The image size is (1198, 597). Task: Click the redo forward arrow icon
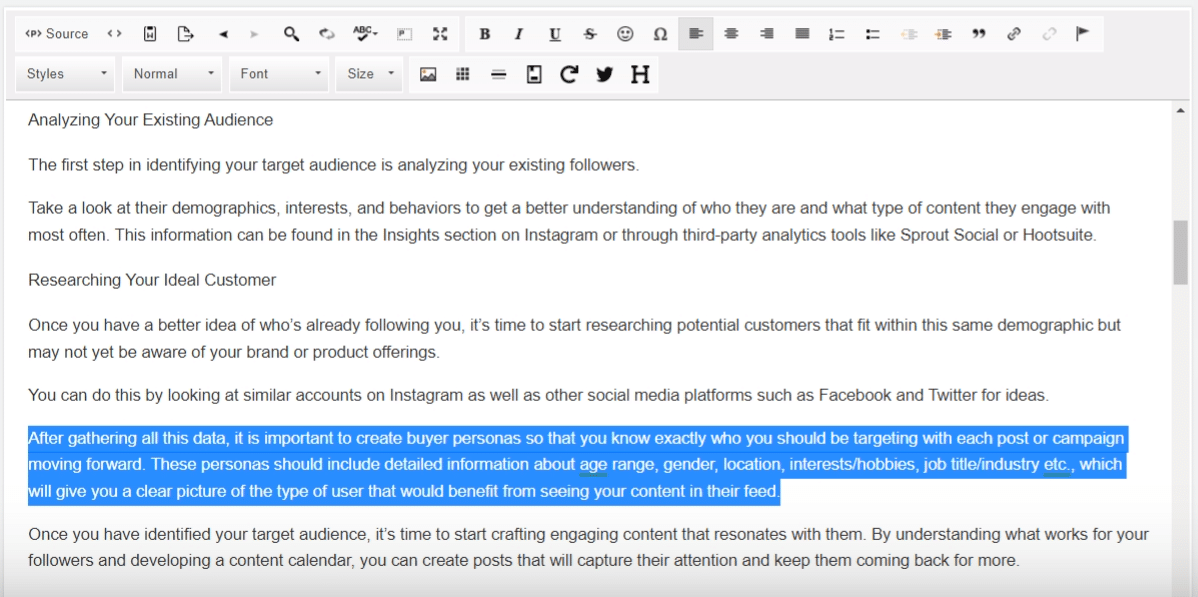pos(254,34)
